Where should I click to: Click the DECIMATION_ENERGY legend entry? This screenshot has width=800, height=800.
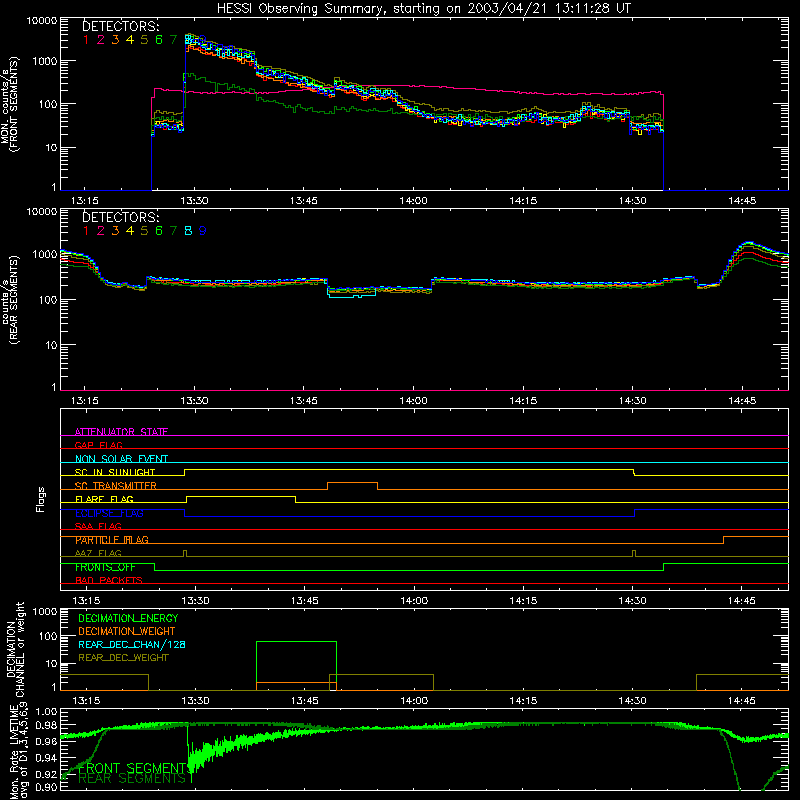(x=128, y=618)
